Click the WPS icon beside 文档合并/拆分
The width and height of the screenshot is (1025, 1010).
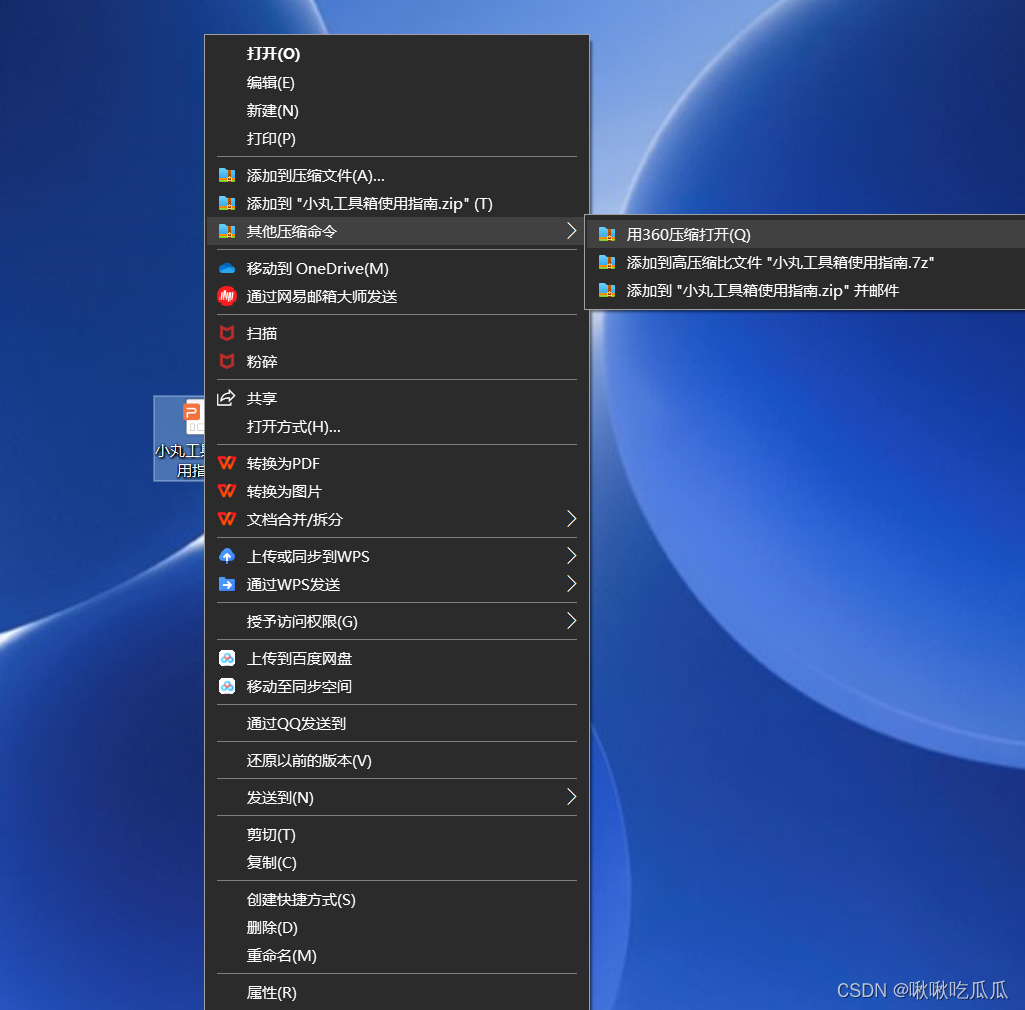(x=227, y=519)
